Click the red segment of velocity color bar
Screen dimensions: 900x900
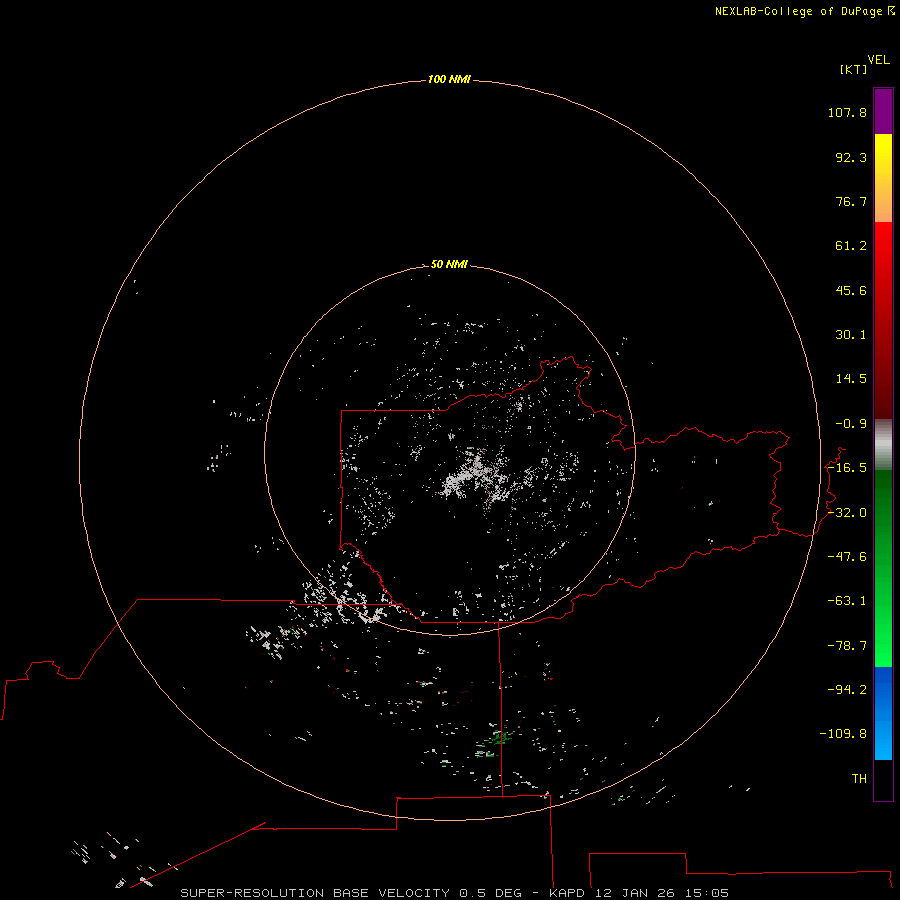click(883, 320)
